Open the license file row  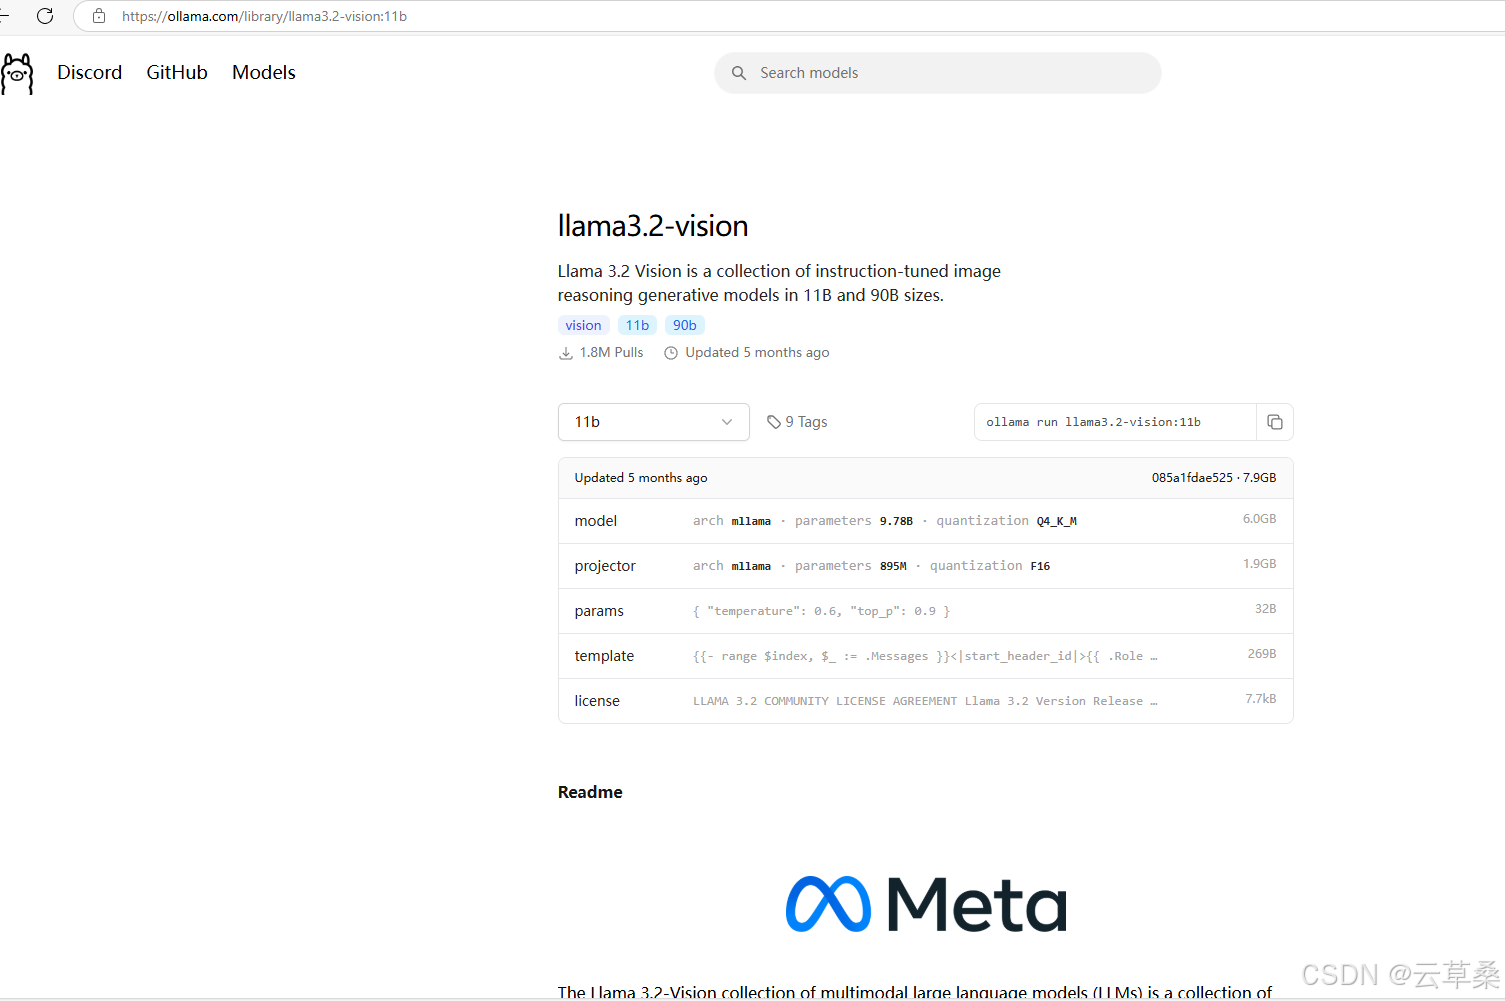926,701
